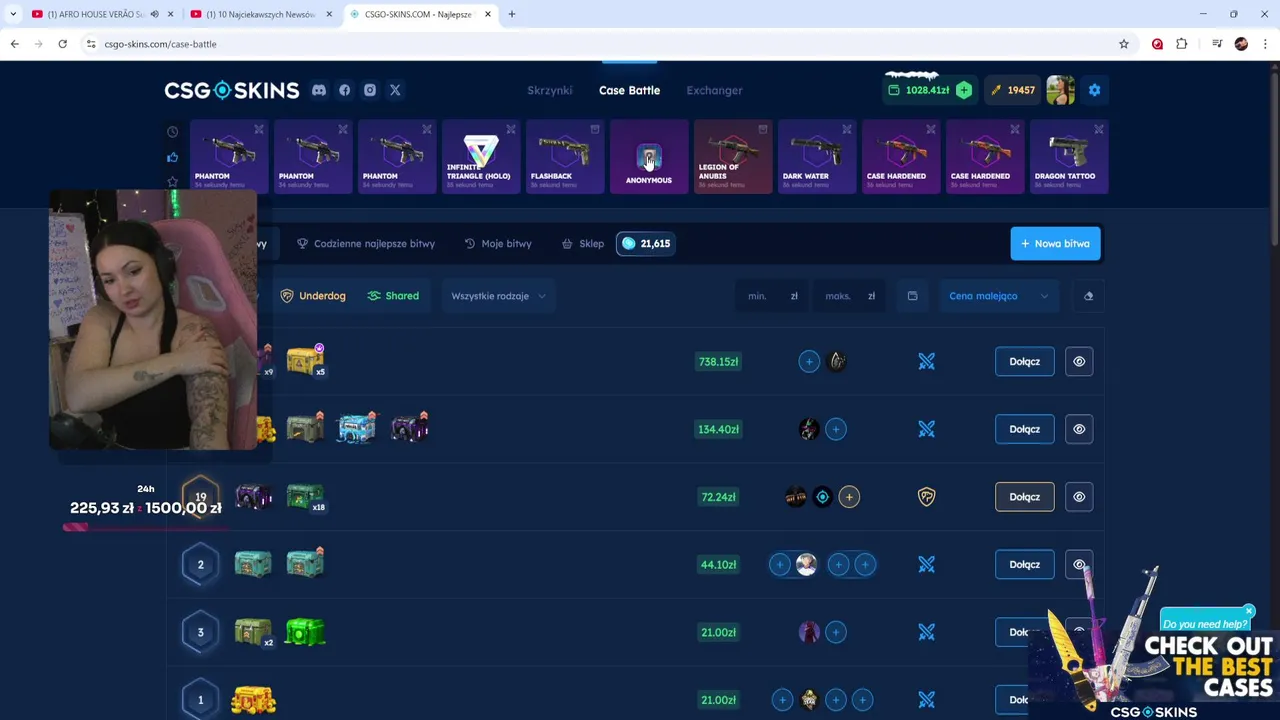Click the player avatar in 44.10zł battle
This screenshot has height=720, width=1280.
coord(806,565)
